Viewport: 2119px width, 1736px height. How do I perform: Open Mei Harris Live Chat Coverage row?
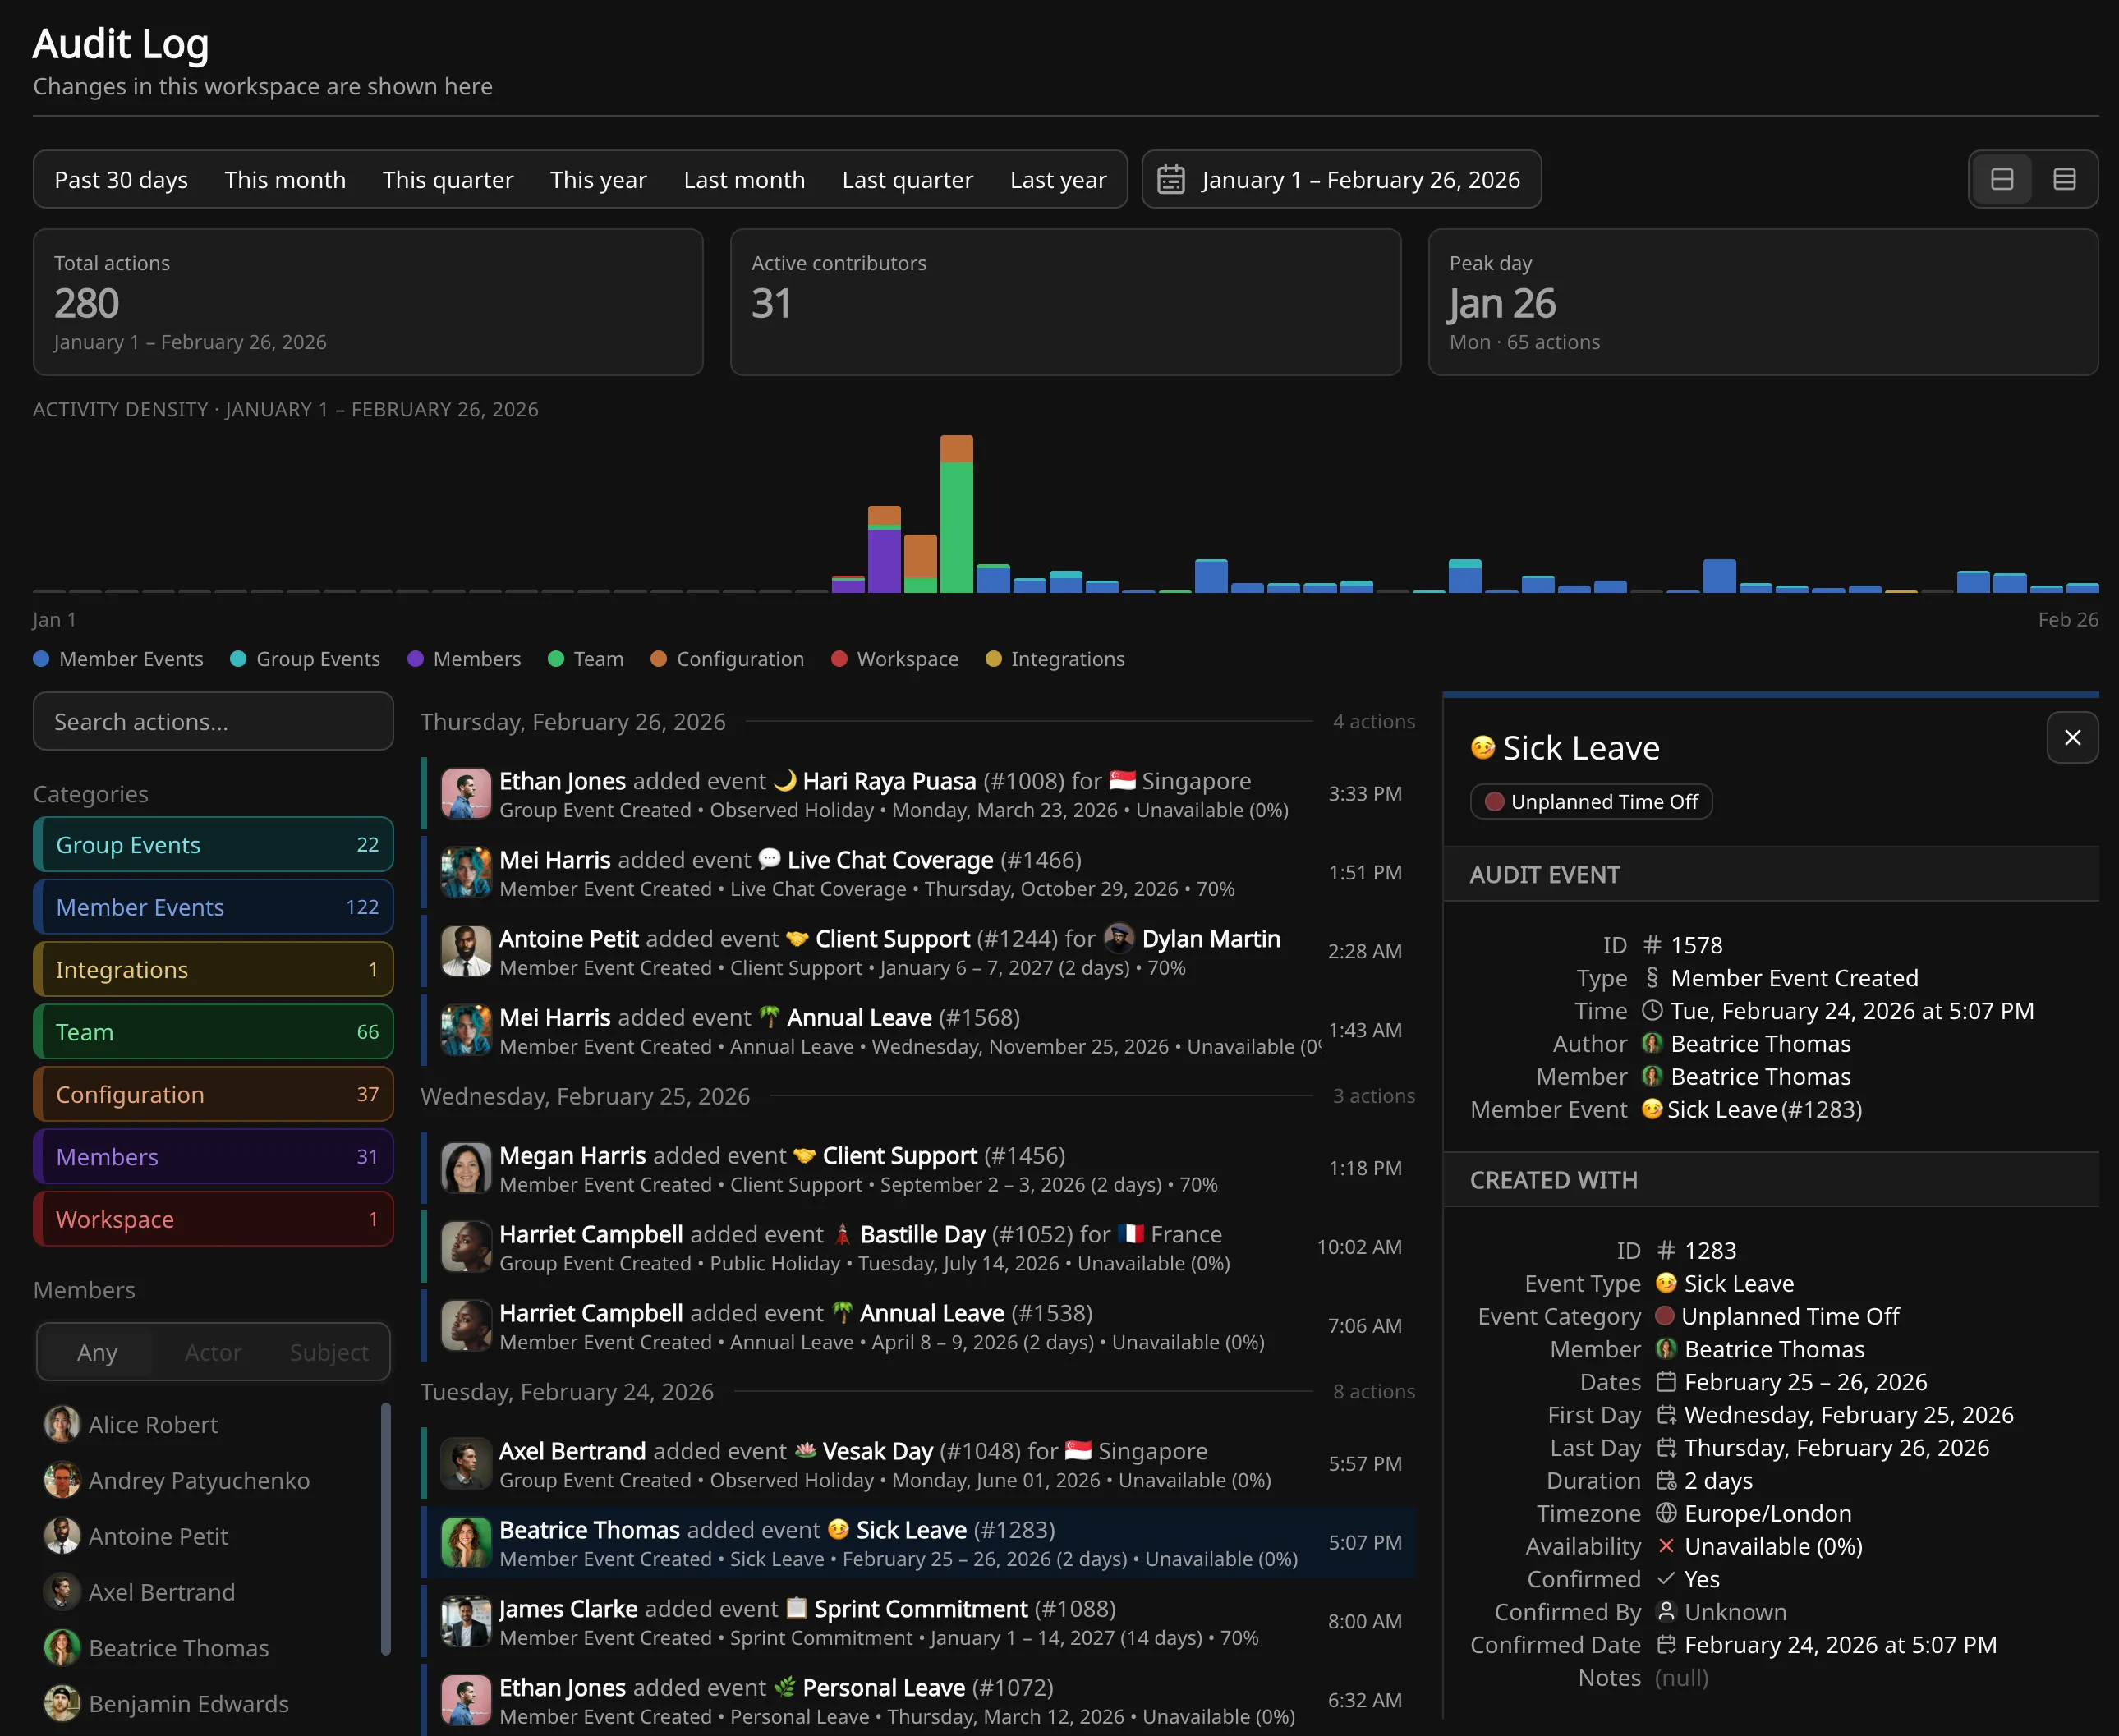coord(918,873)
